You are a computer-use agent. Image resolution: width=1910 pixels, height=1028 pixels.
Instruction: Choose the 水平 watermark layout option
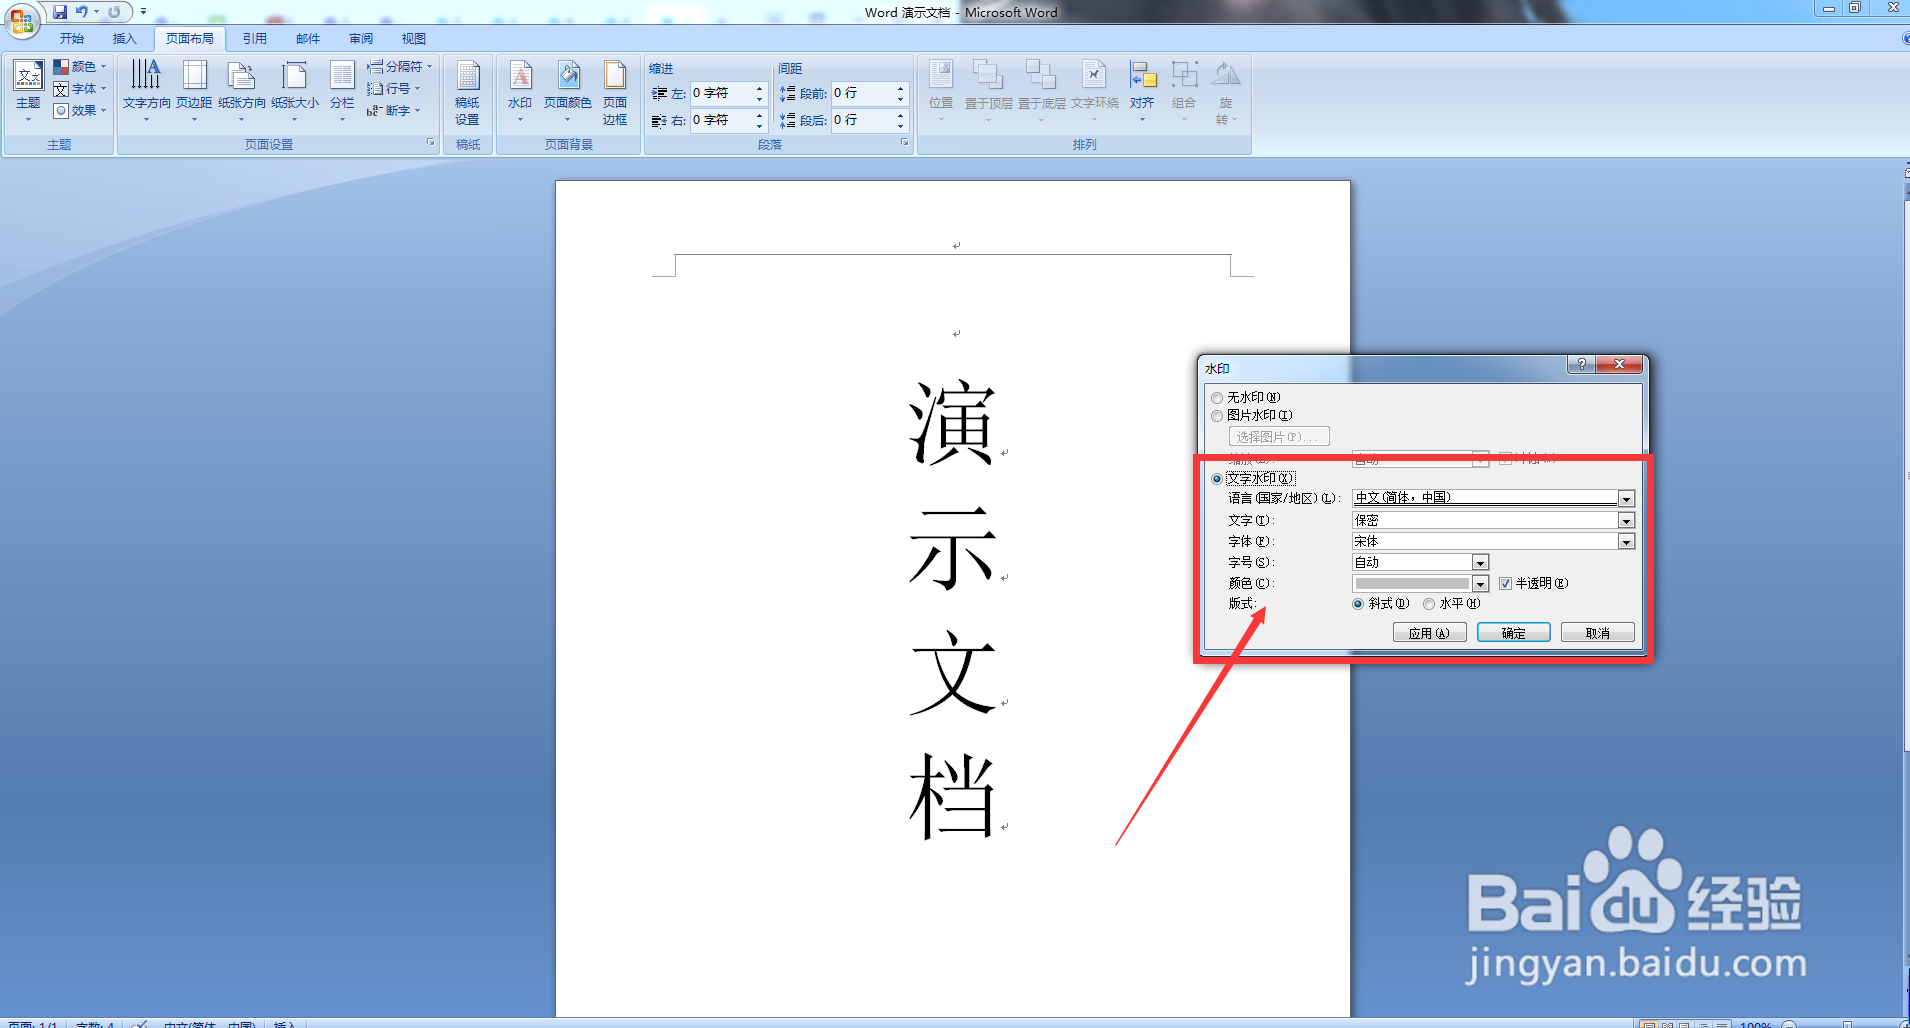[x=1430, y=603]
